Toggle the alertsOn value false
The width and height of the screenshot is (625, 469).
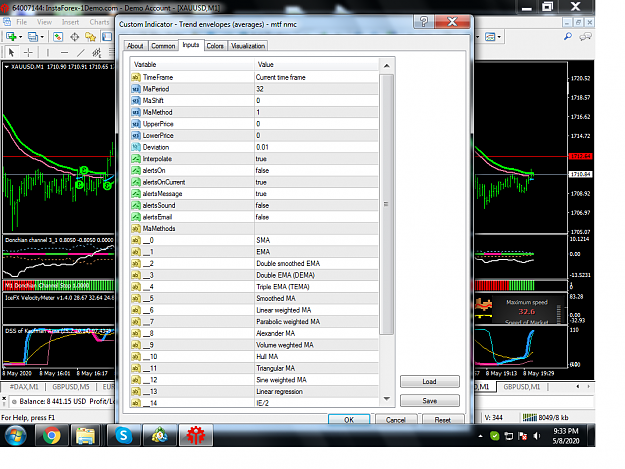[316, 170]
